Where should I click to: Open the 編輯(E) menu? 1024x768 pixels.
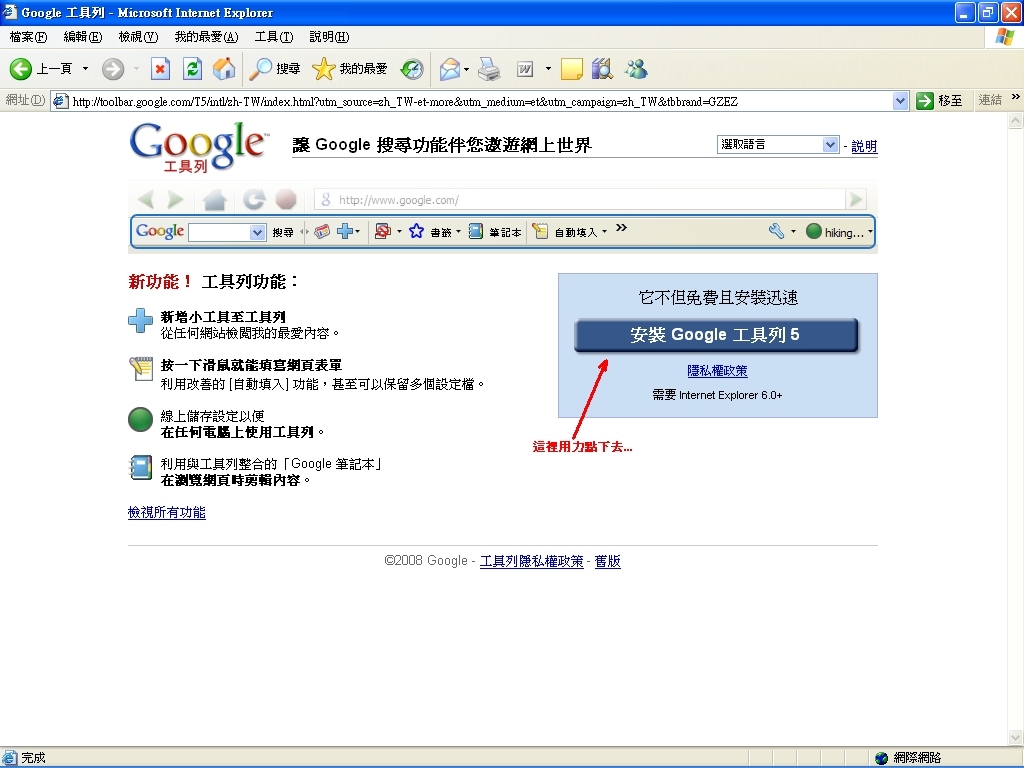(83, 37)
